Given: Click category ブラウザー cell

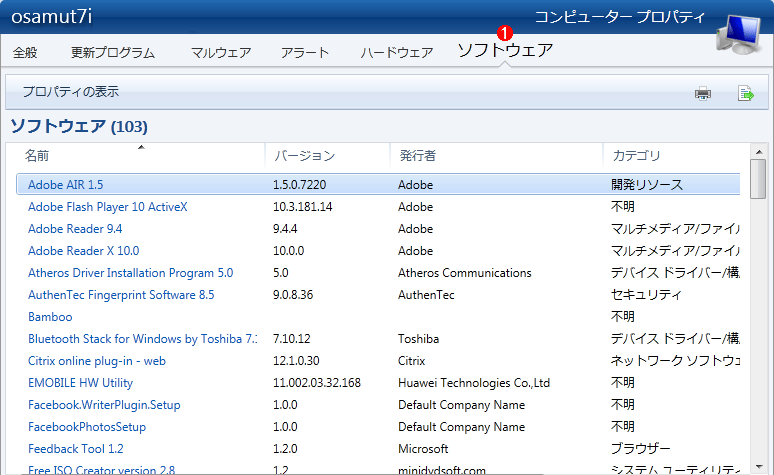Looking at the screenshot, I should [640, 449].
